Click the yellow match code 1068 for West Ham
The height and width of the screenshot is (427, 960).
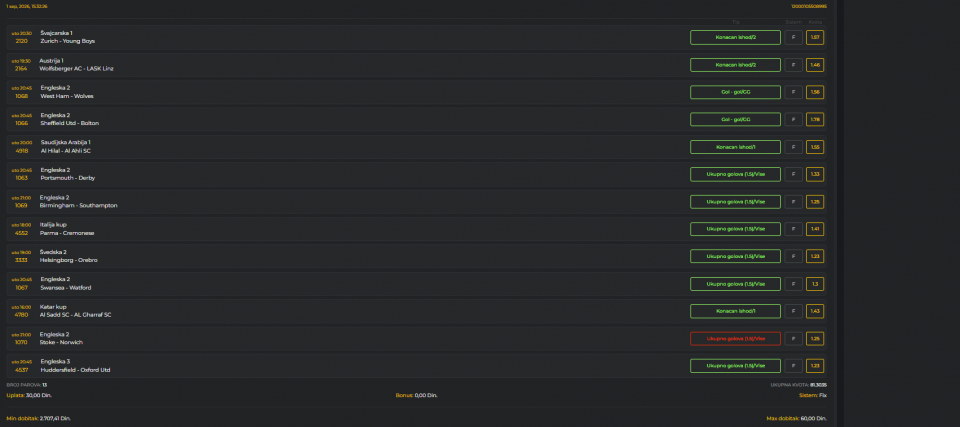[x=21, y=96]
